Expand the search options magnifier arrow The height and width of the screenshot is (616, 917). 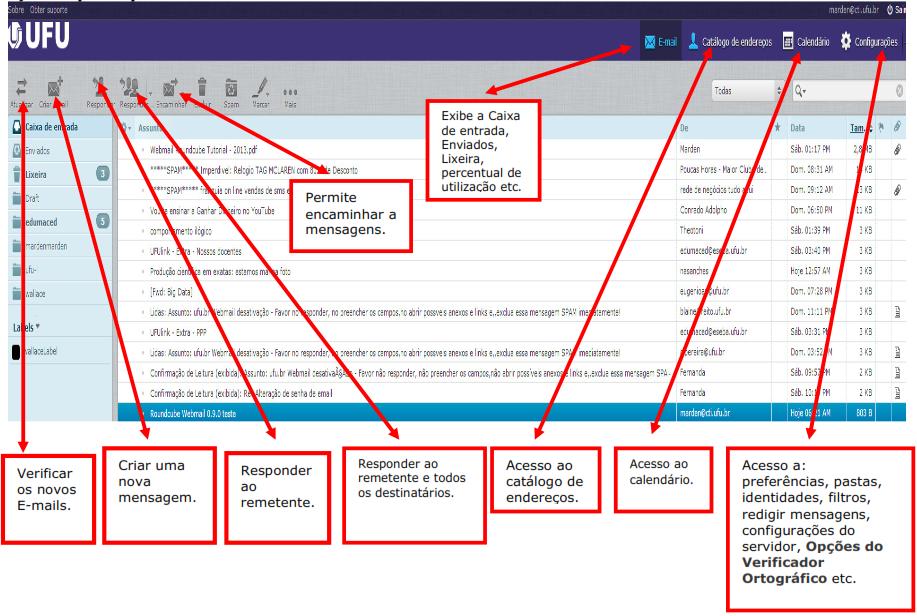(x=801, y=90)
